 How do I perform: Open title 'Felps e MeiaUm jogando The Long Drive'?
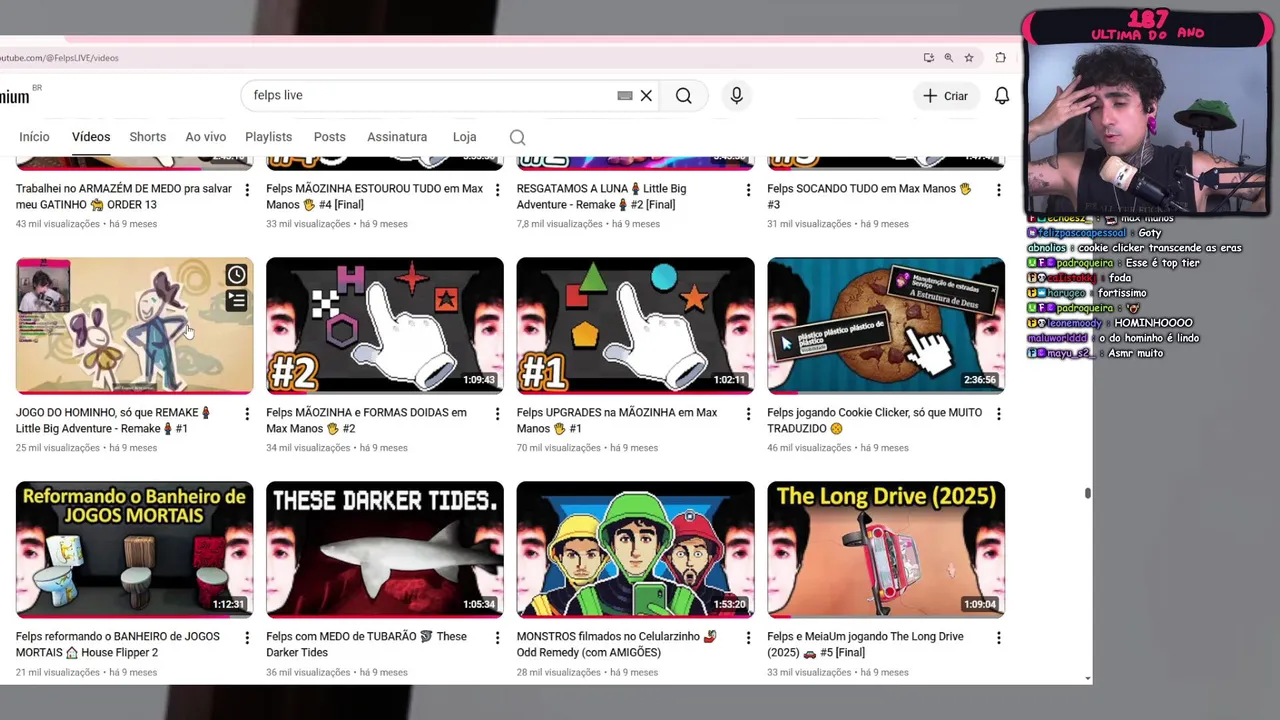(865, 645)
